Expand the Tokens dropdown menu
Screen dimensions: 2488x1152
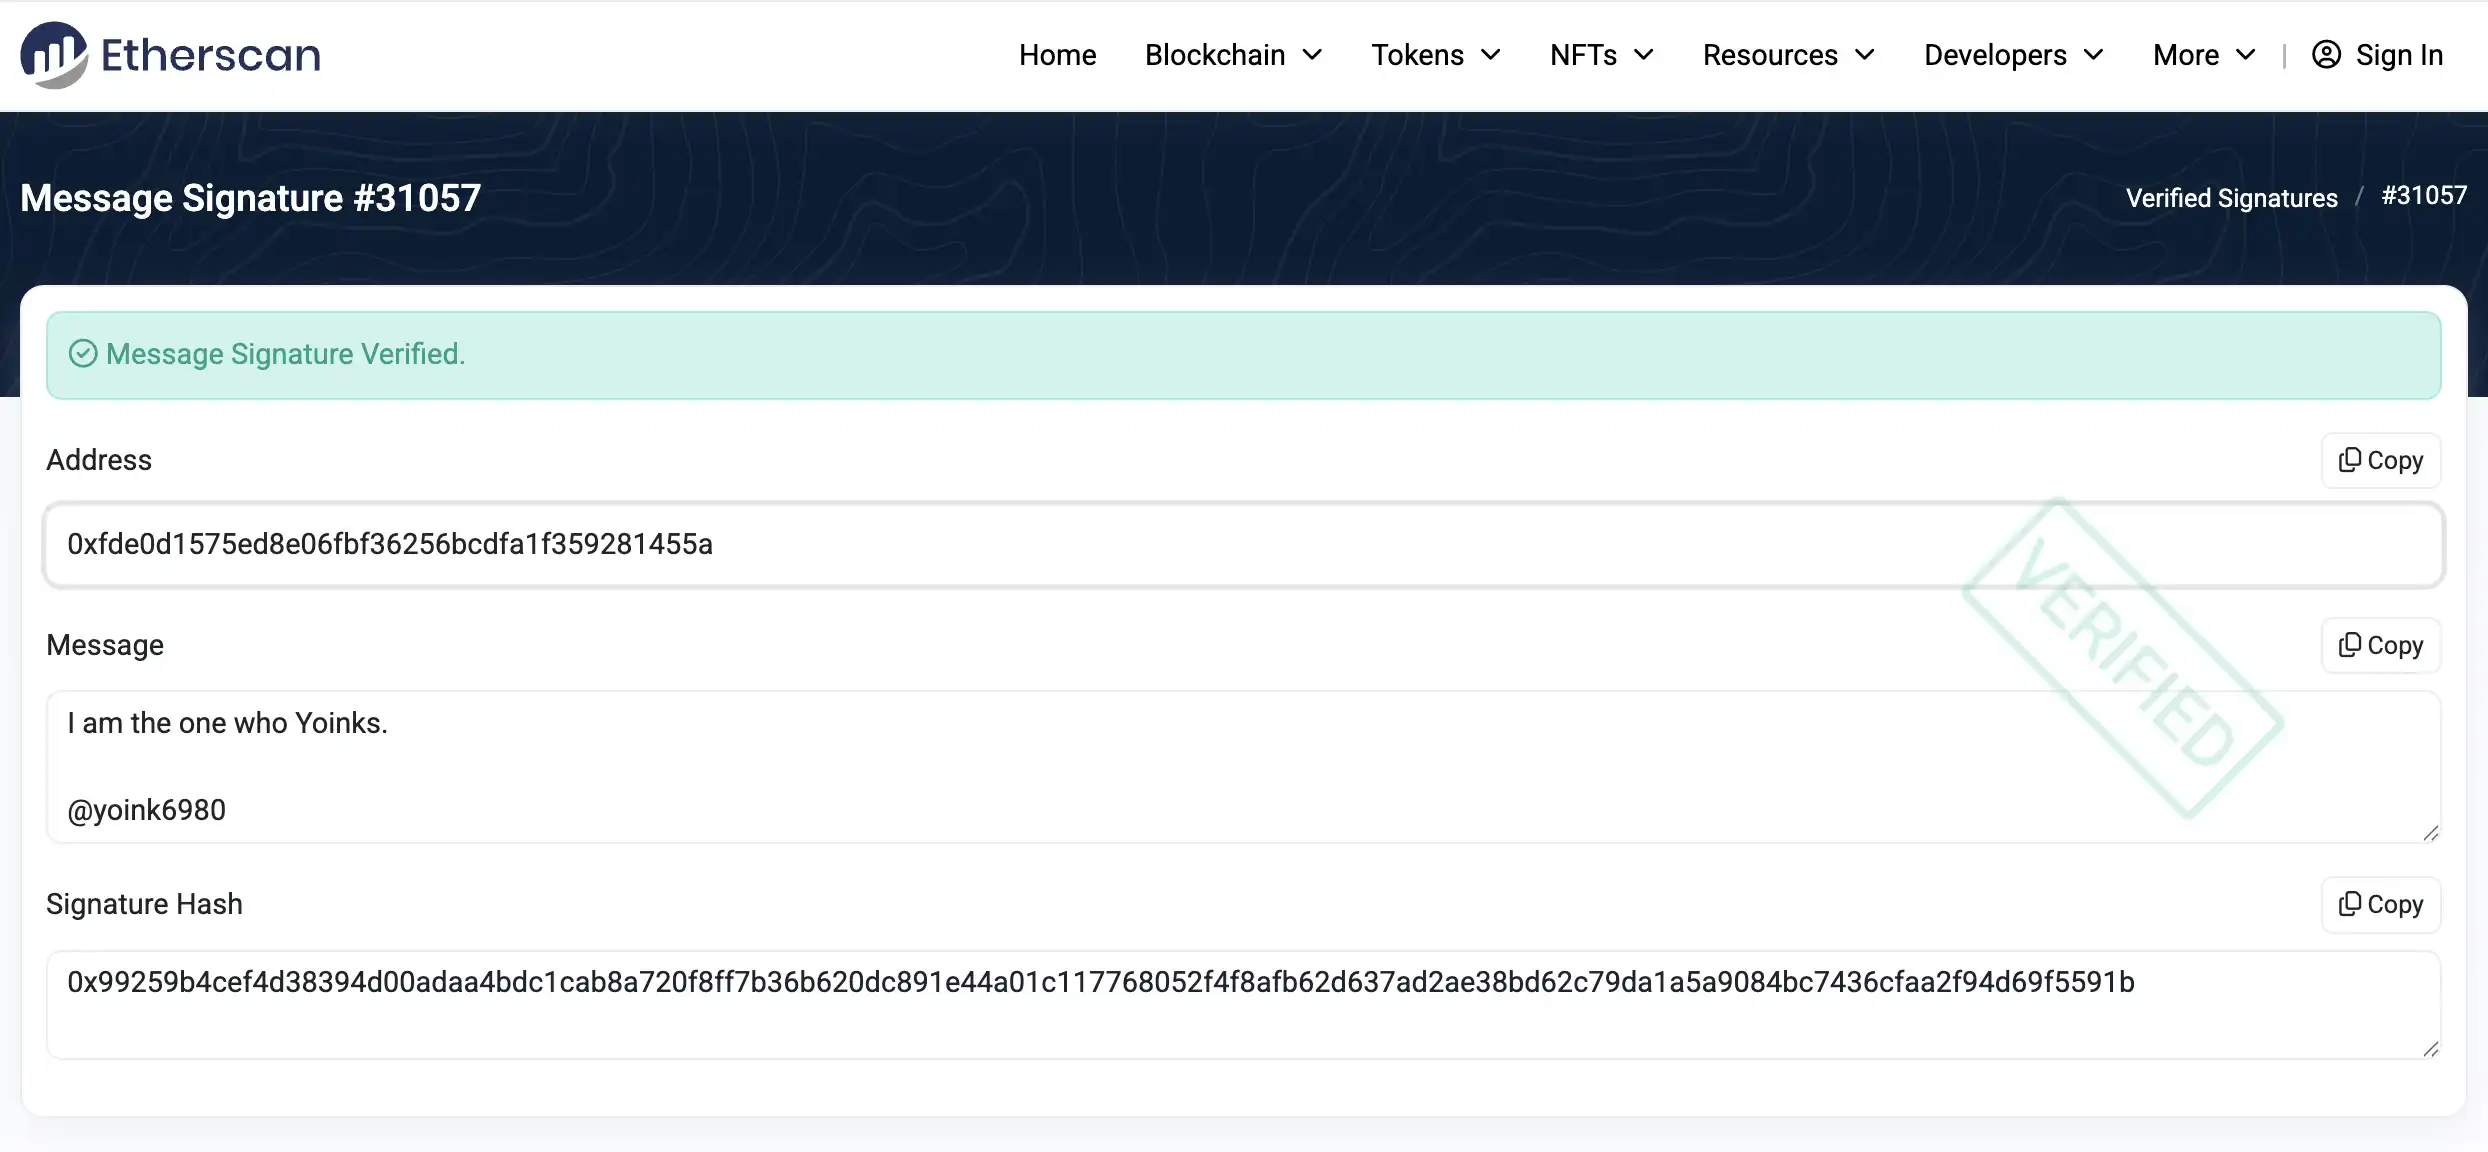pos(1435,55)
